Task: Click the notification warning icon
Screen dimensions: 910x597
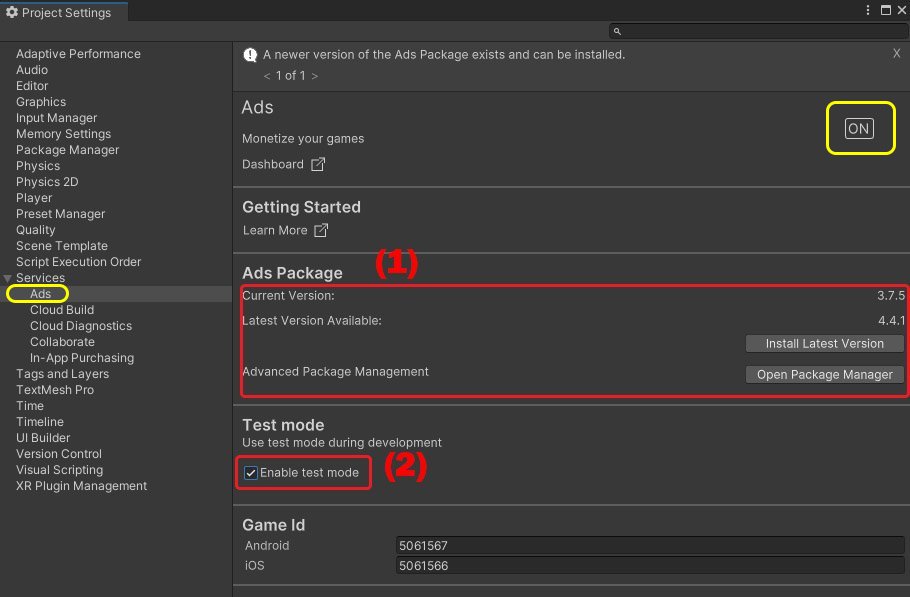Action: (x=250, y=55)
